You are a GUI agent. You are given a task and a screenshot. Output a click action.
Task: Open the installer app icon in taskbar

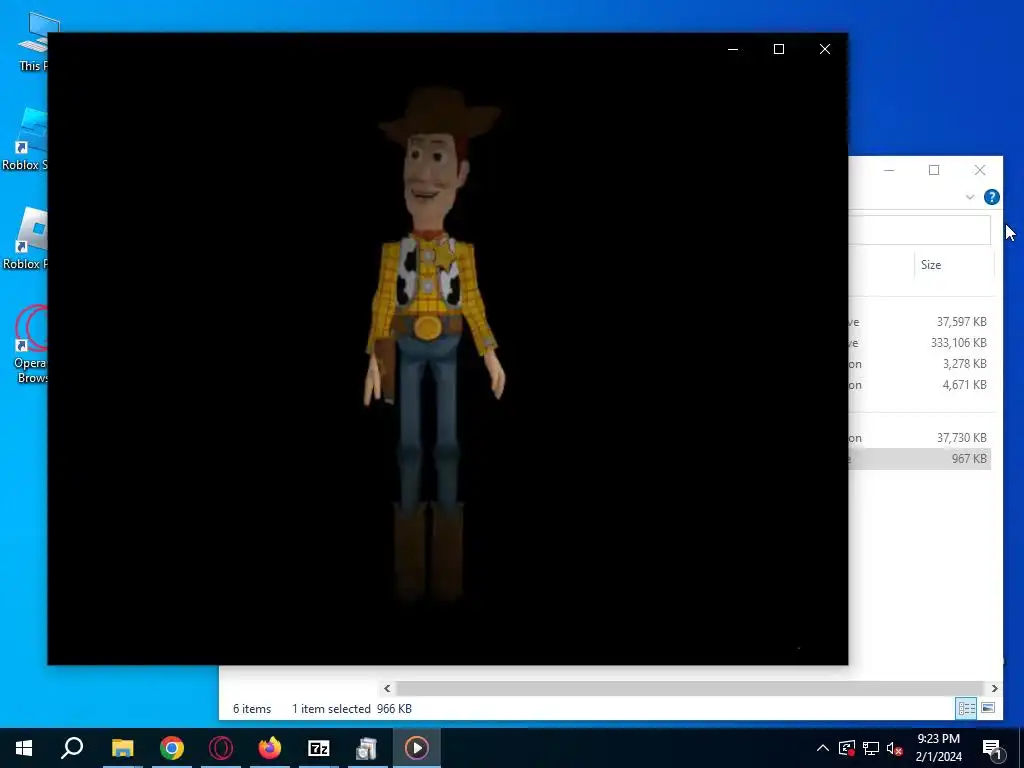pos(367,748)
